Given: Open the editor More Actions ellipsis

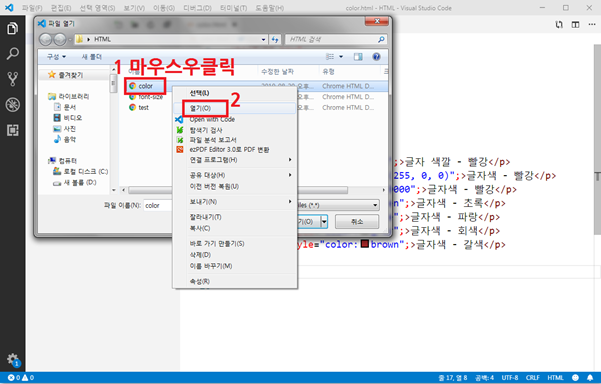Looking at the screenshot, I should (x=591, y=25).
